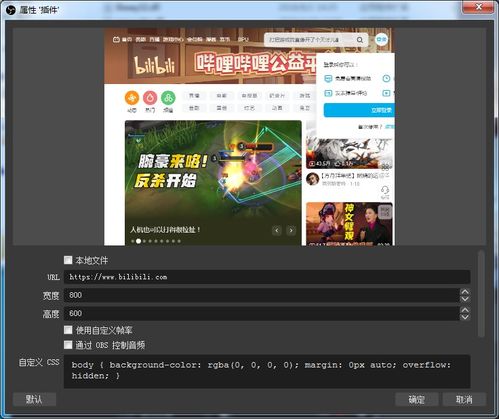The image size is (499, 419).
Task: Click the pink 热门 flame circle icon
Action: tap(150, 98)
